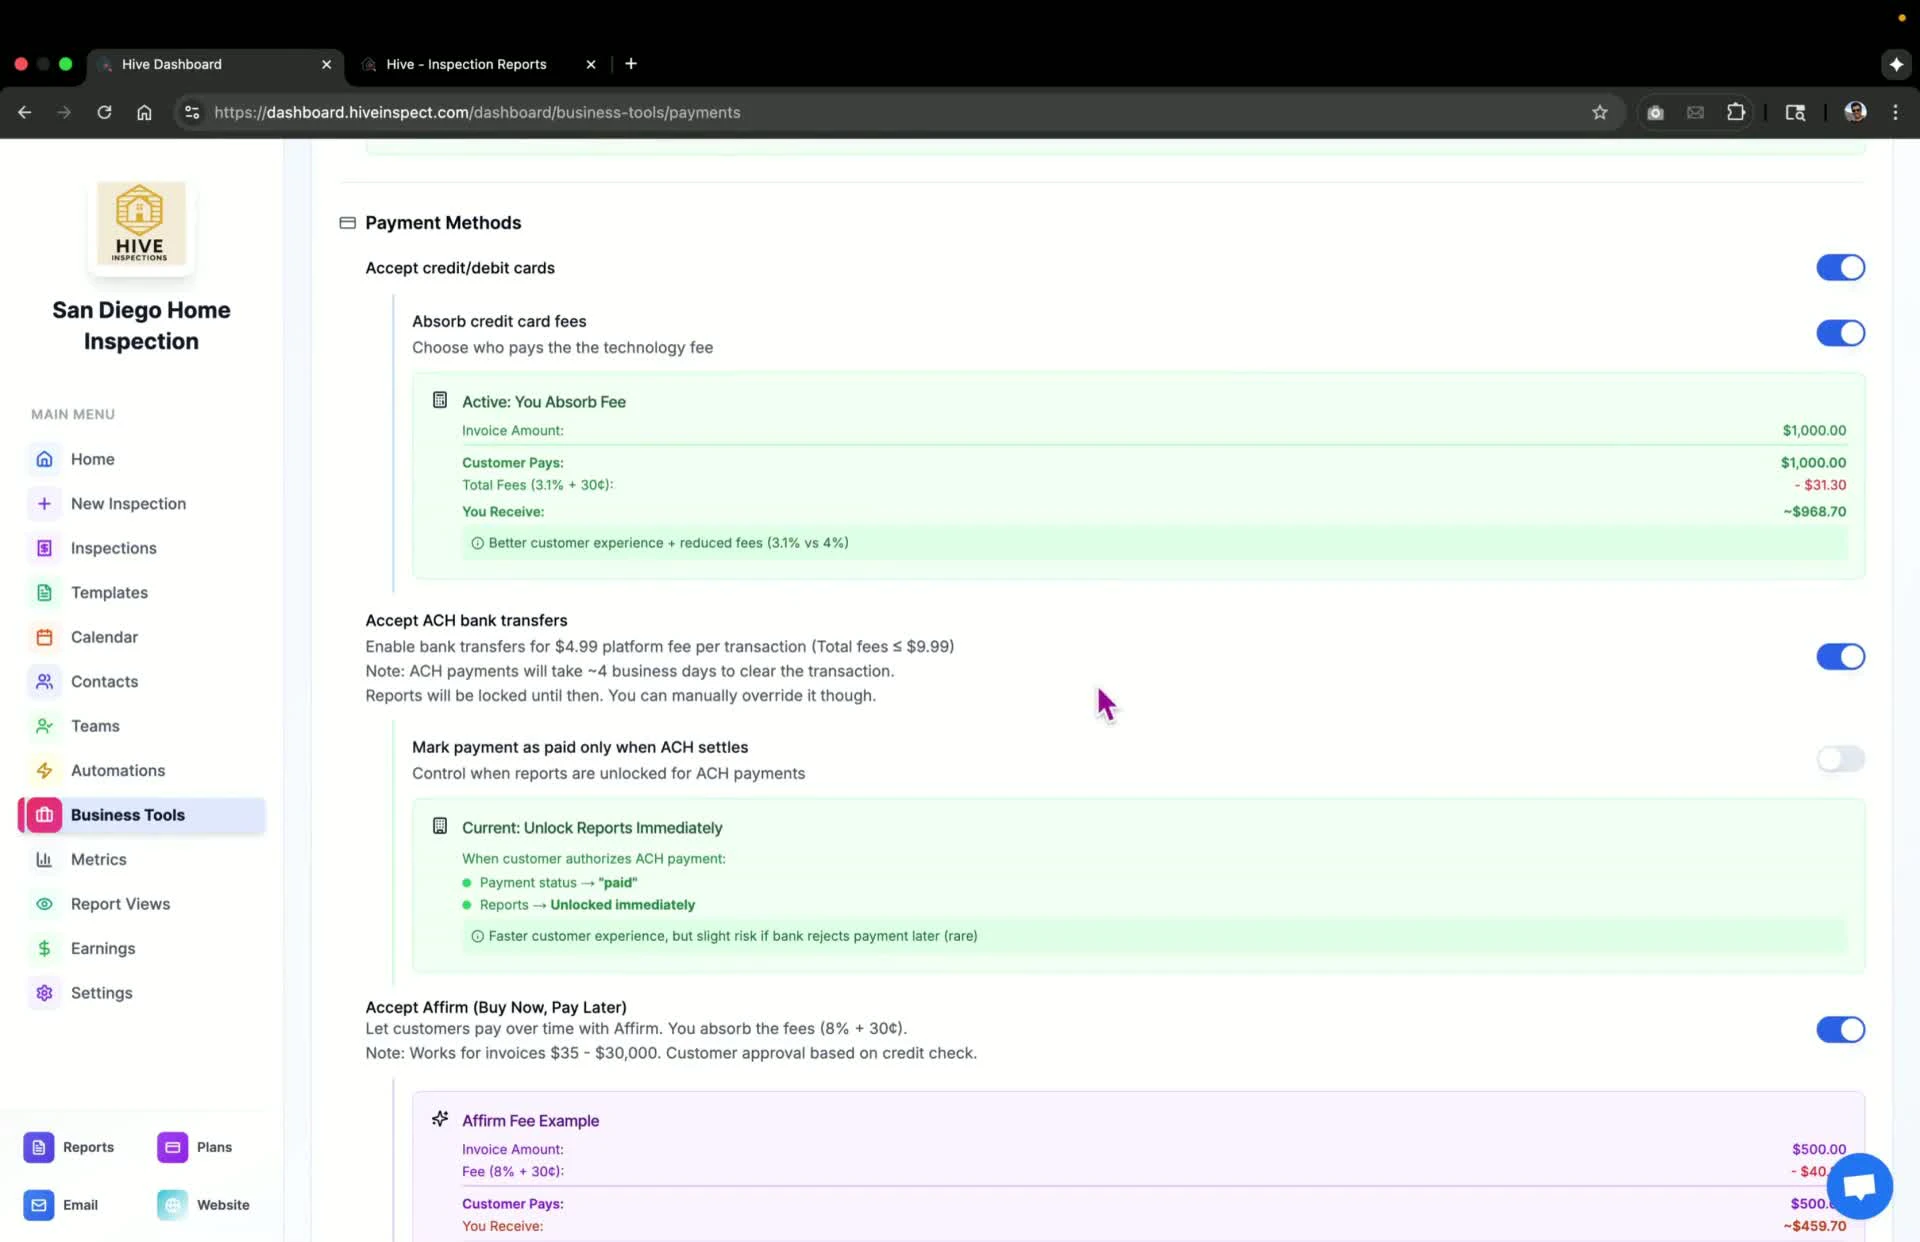
Task: Click the Website shortcut icon
Action: click(x=172, y=1205)
